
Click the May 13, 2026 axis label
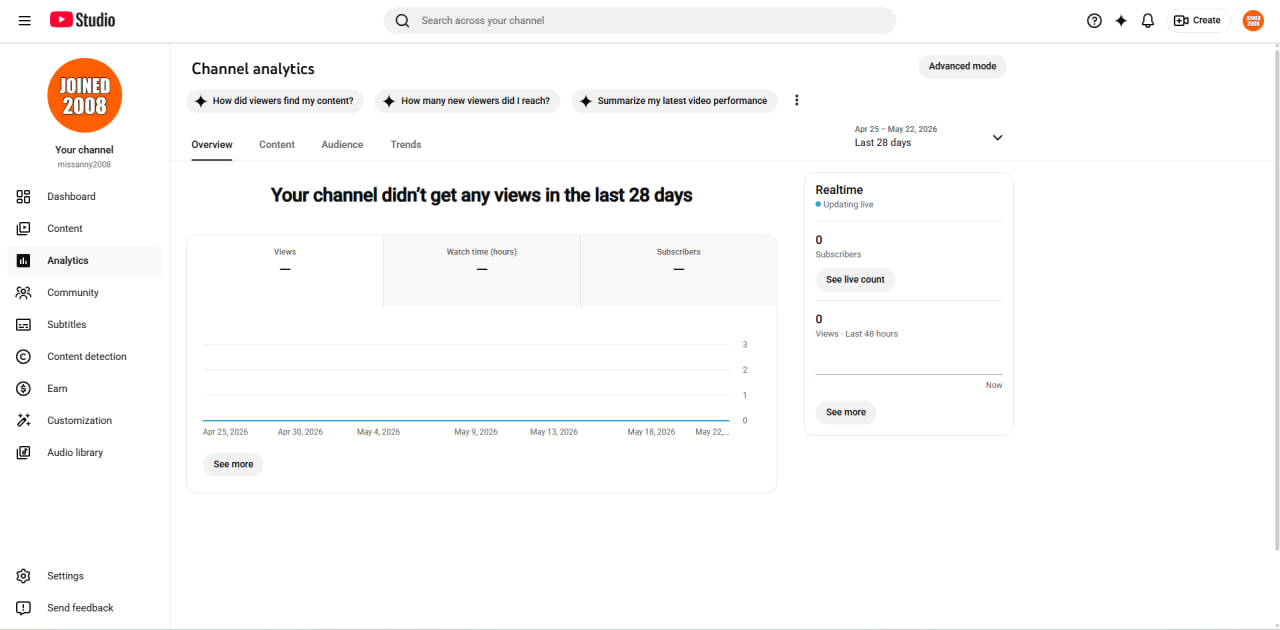tap(554, 432)
